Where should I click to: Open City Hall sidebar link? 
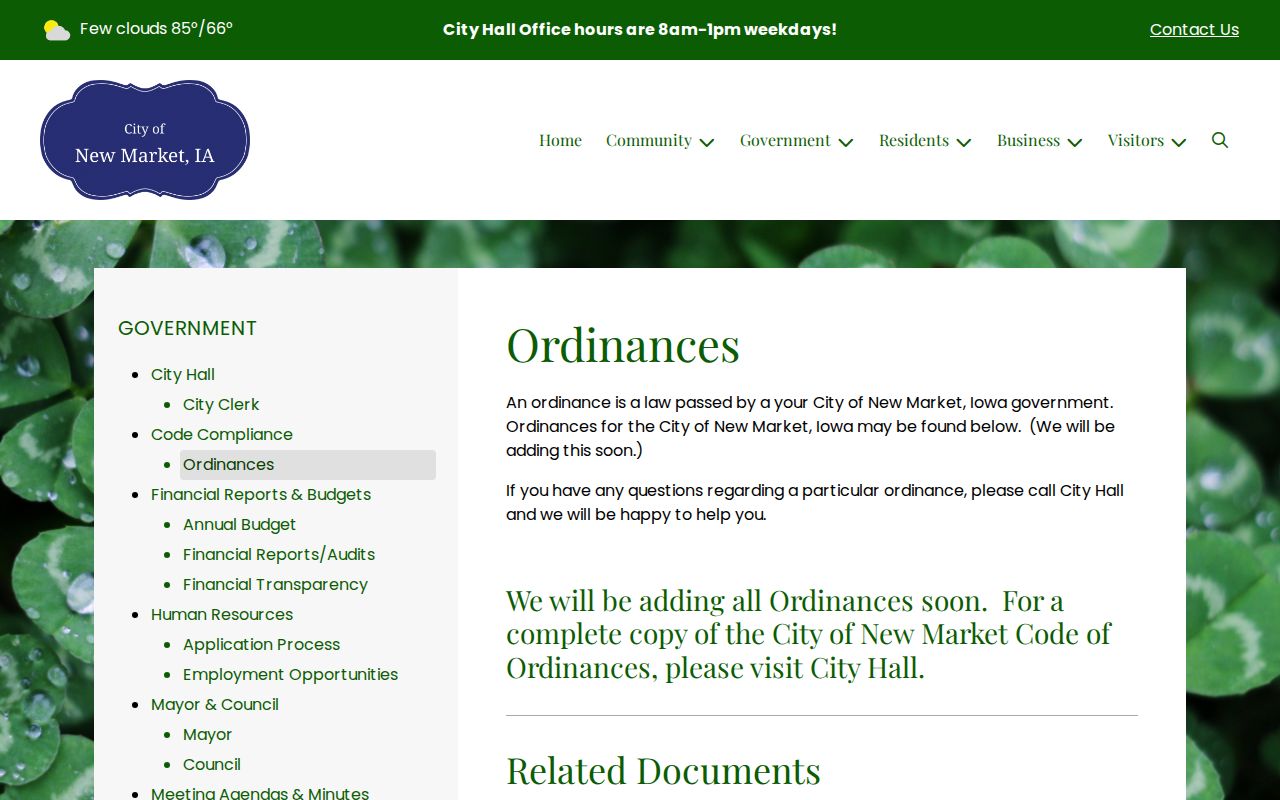(183, 374)
